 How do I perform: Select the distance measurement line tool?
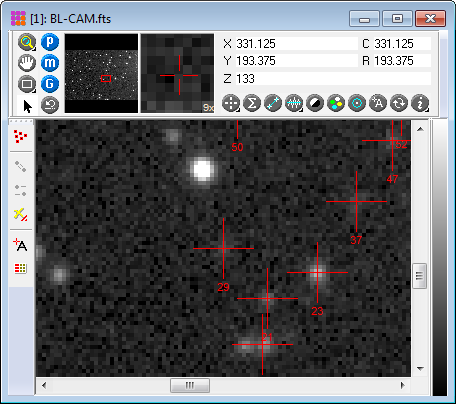click(273, 103)
